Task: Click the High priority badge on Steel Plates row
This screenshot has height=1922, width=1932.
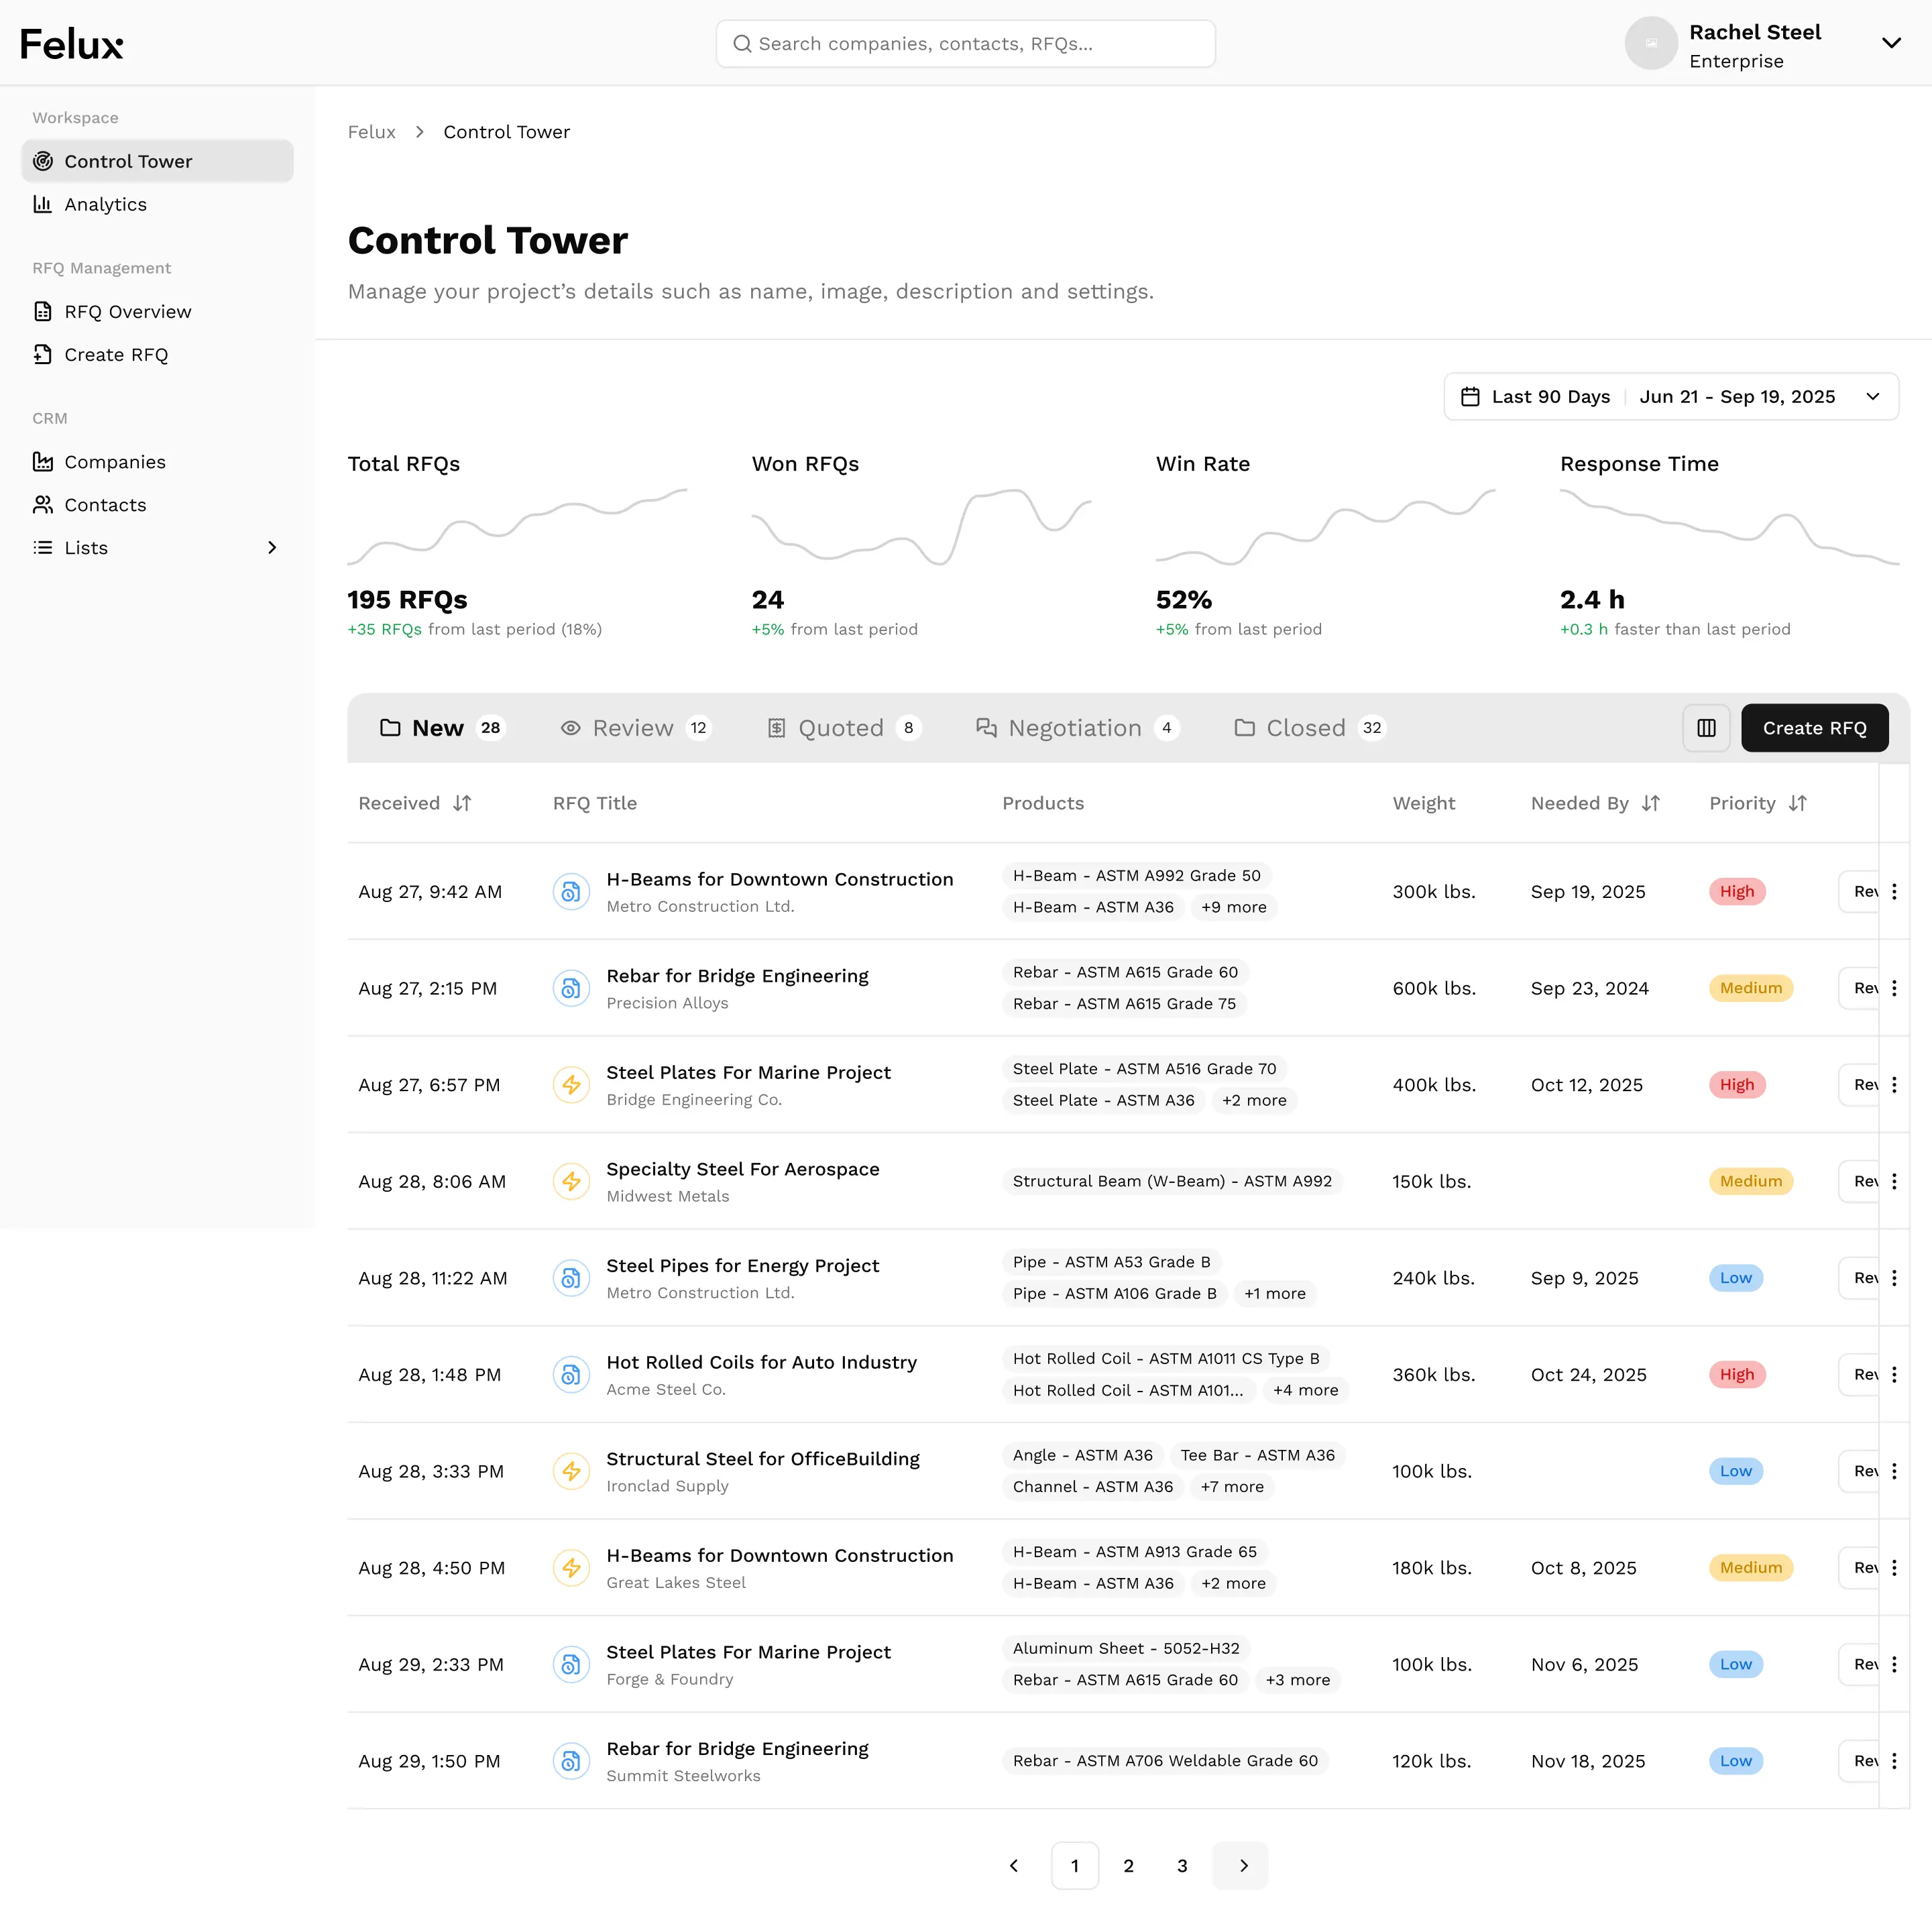Action: (x=1737, y=1084)
